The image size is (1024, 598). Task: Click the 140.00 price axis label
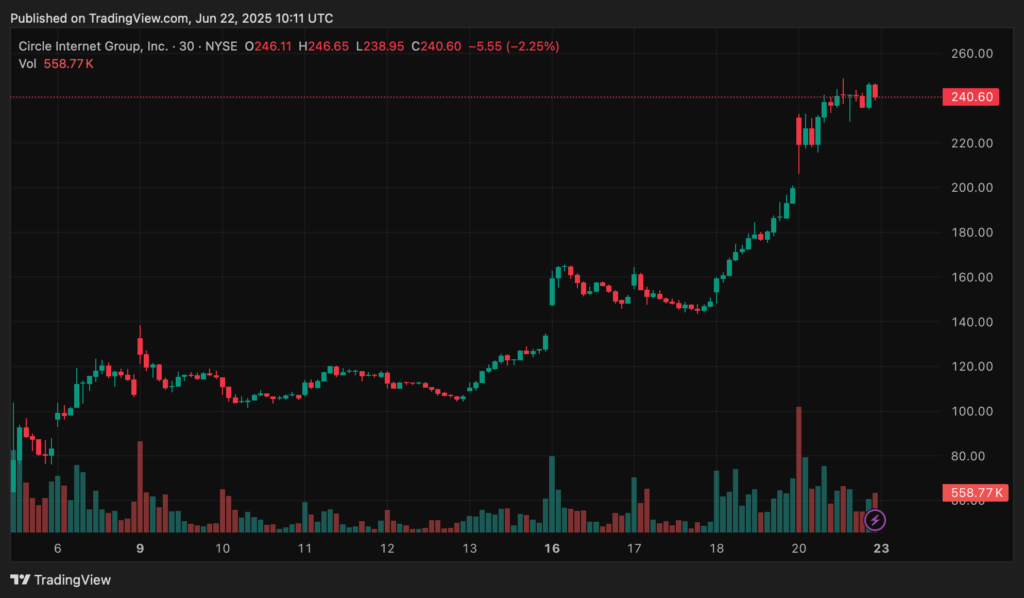click(x=972, y=322)
